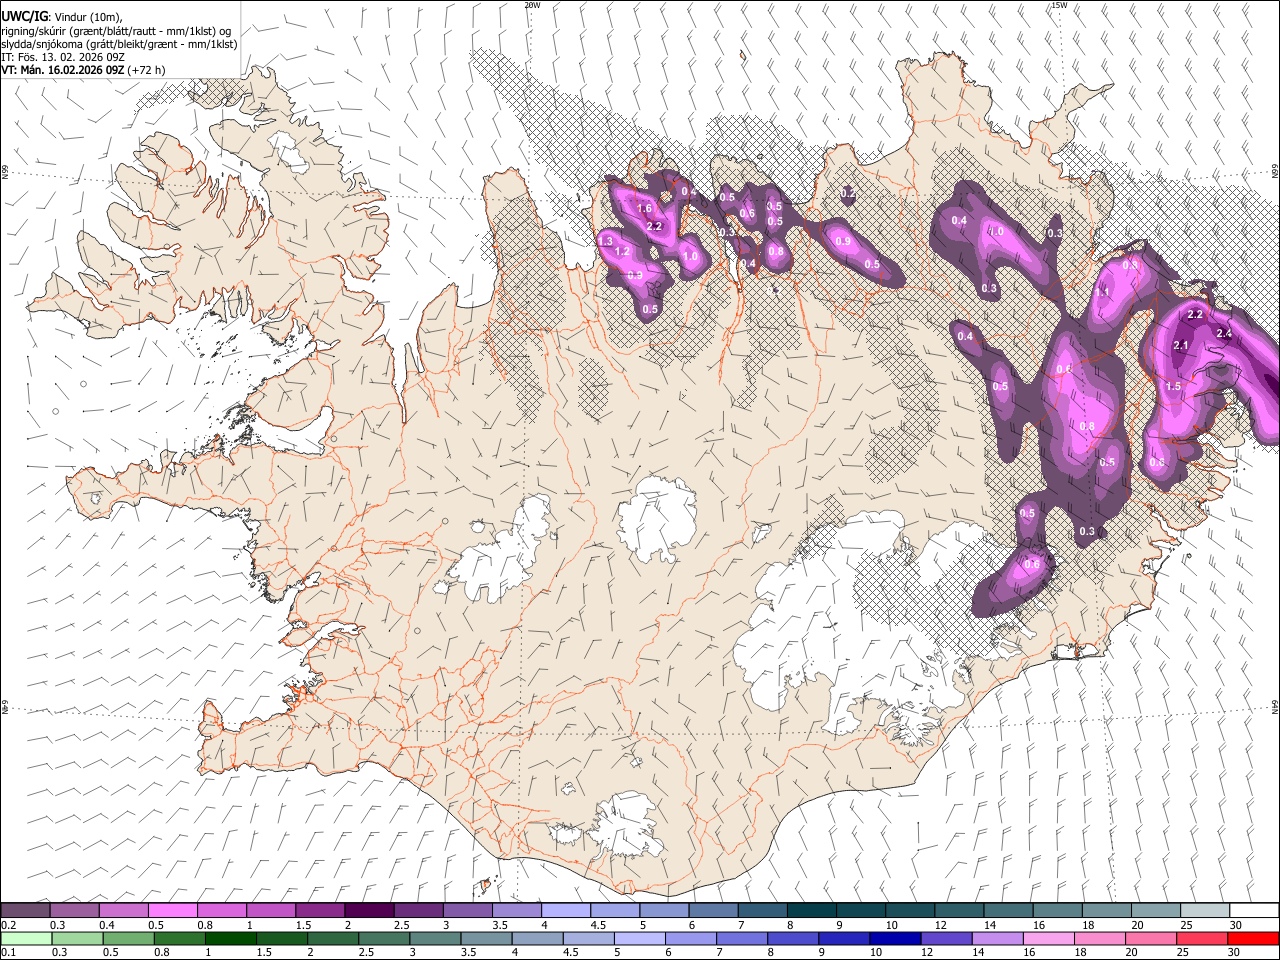The height and width of the screenshot is (960, 1280).
Task: Click the darkest purple 2 swatch in the upper scale
Action: (x=369, y=911)
